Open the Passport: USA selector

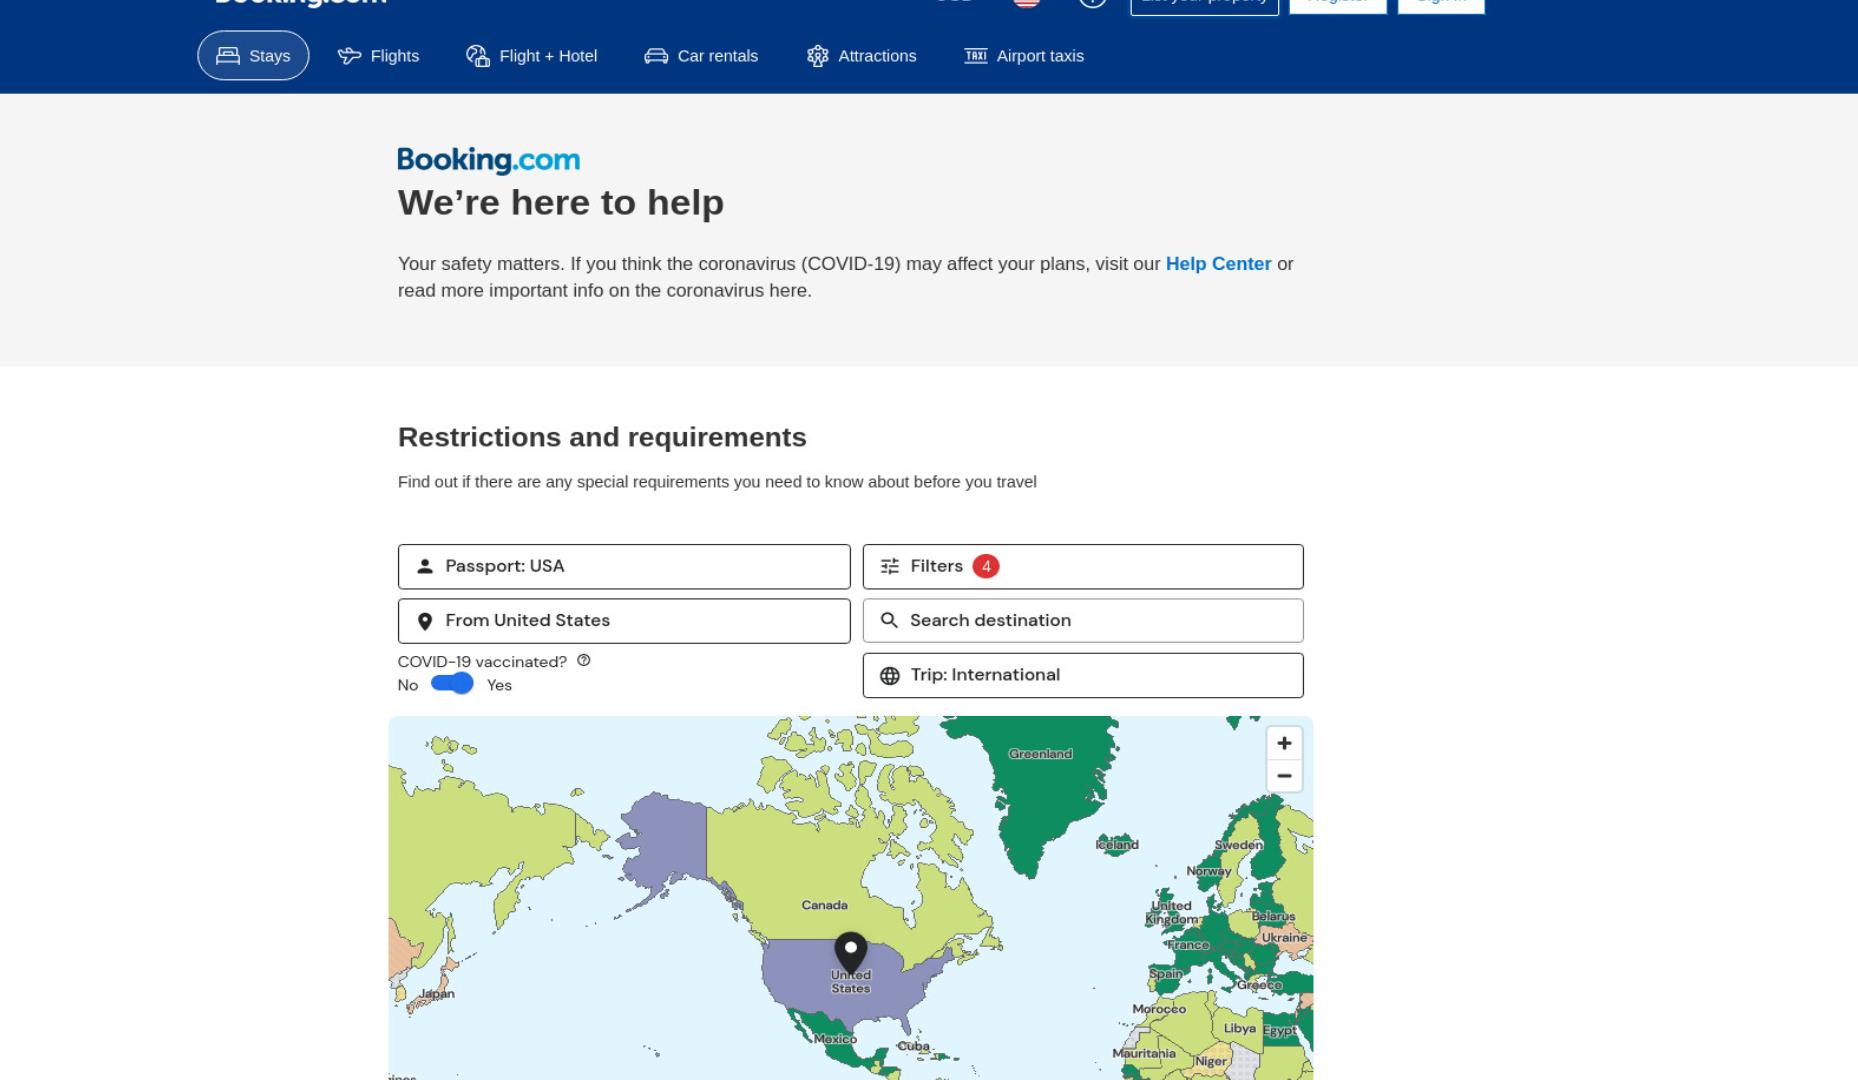tap(624, 566)
